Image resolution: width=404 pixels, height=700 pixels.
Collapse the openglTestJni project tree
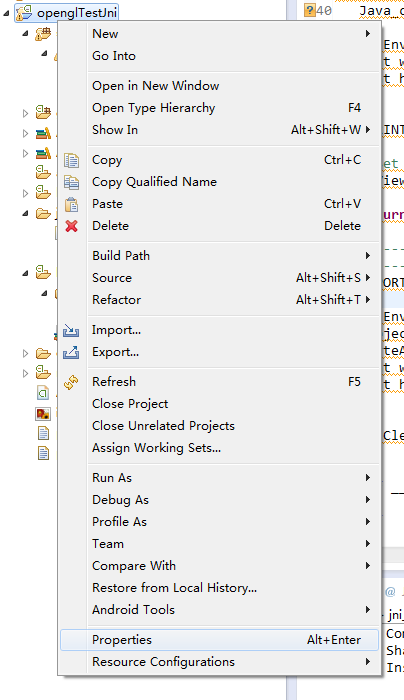point(6,13)
